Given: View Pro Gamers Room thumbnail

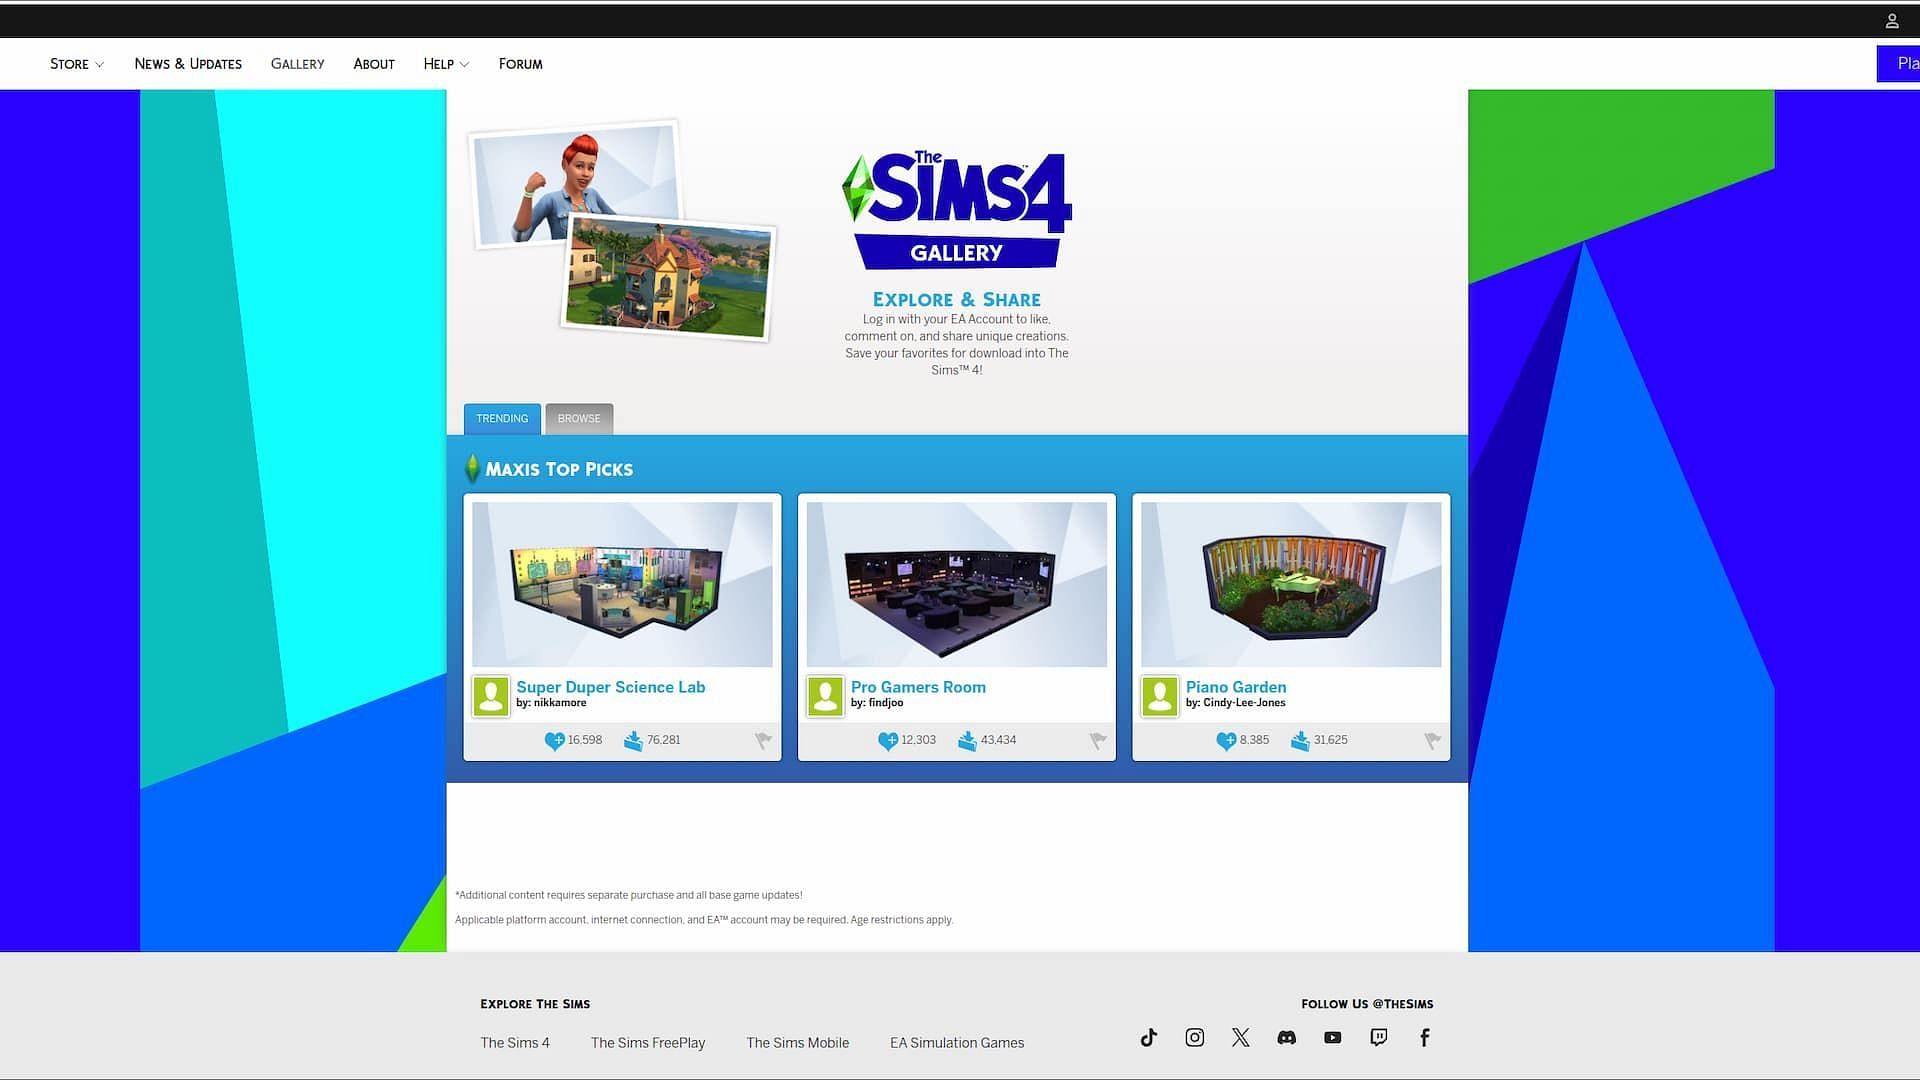Looking at the screenshot, I should [x=956, y=585].
